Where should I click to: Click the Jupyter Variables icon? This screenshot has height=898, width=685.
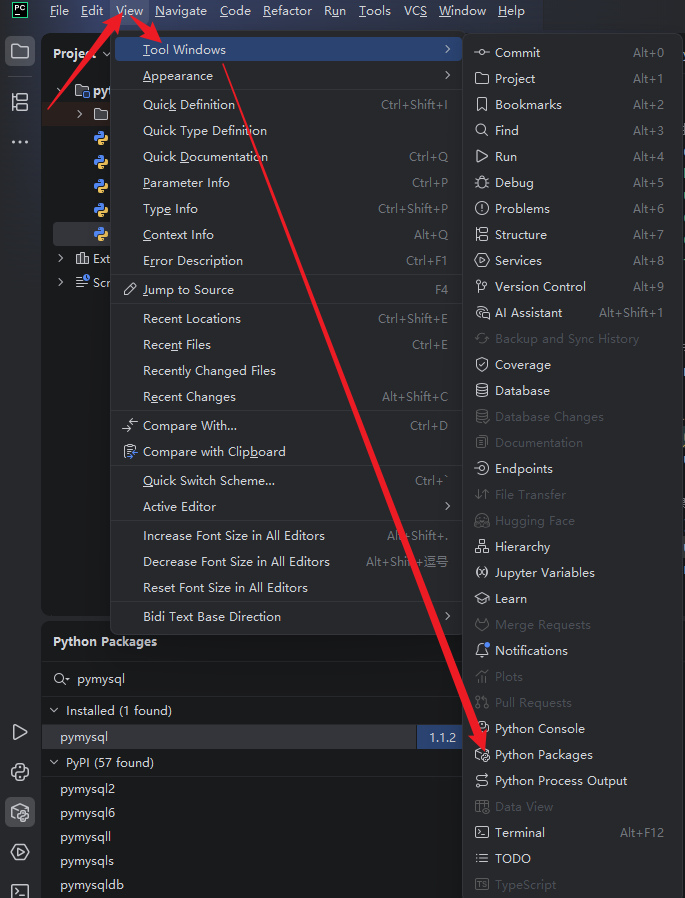(482, 572)
